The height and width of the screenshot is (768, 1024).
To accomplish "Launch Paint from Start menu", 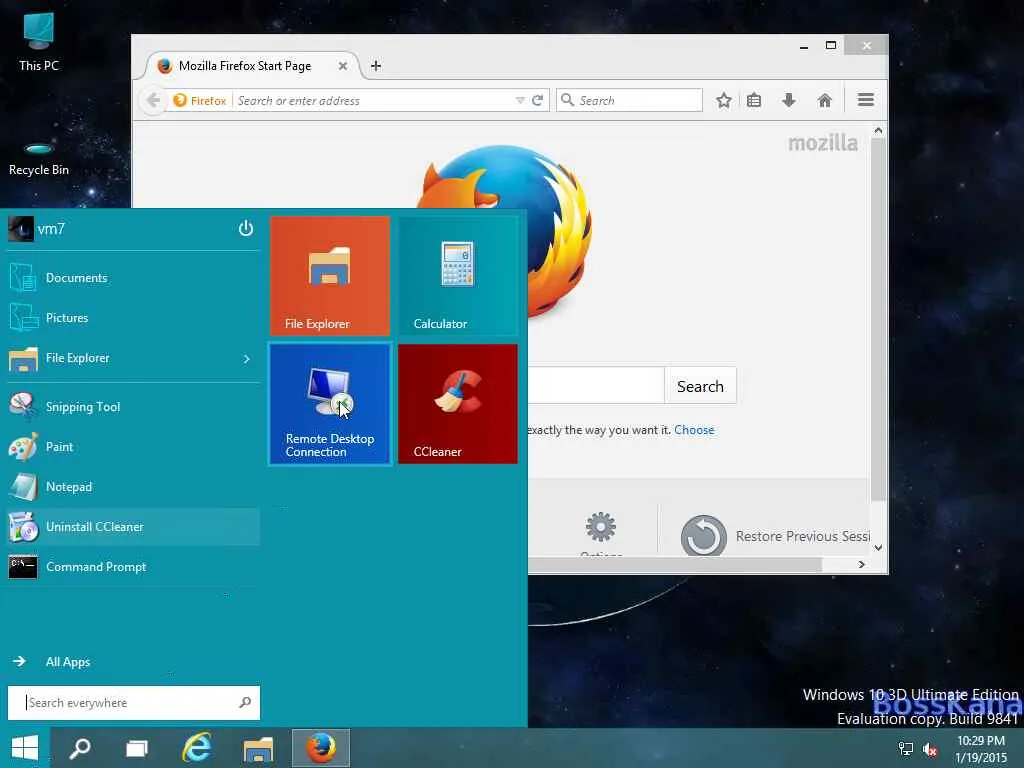I will 133,447.
